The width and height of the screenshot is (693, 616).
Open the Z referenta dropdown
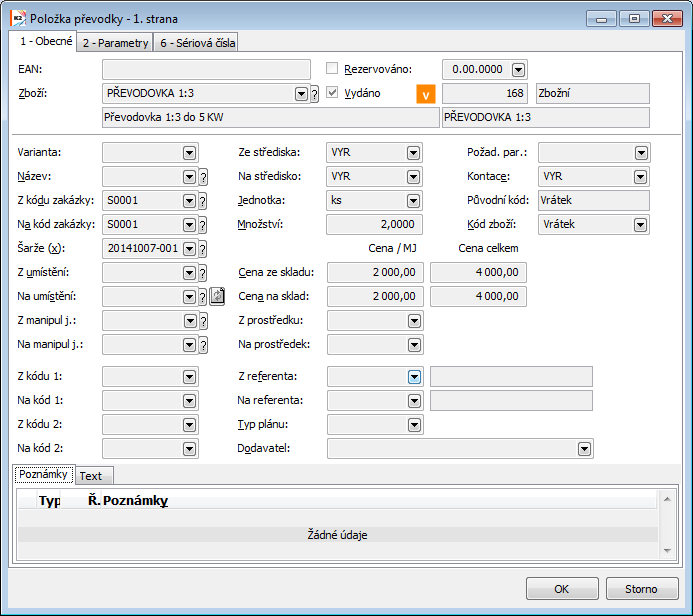pos(414,377)
